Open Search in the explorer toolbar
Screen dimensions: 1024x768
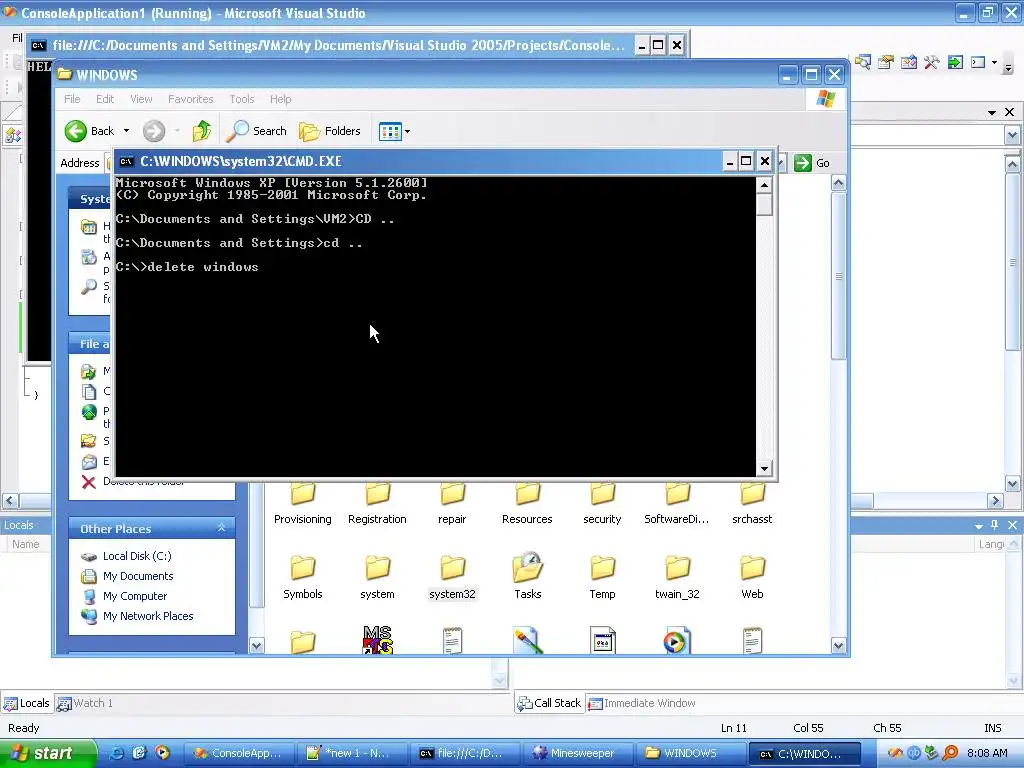click(x=257, y=131)
